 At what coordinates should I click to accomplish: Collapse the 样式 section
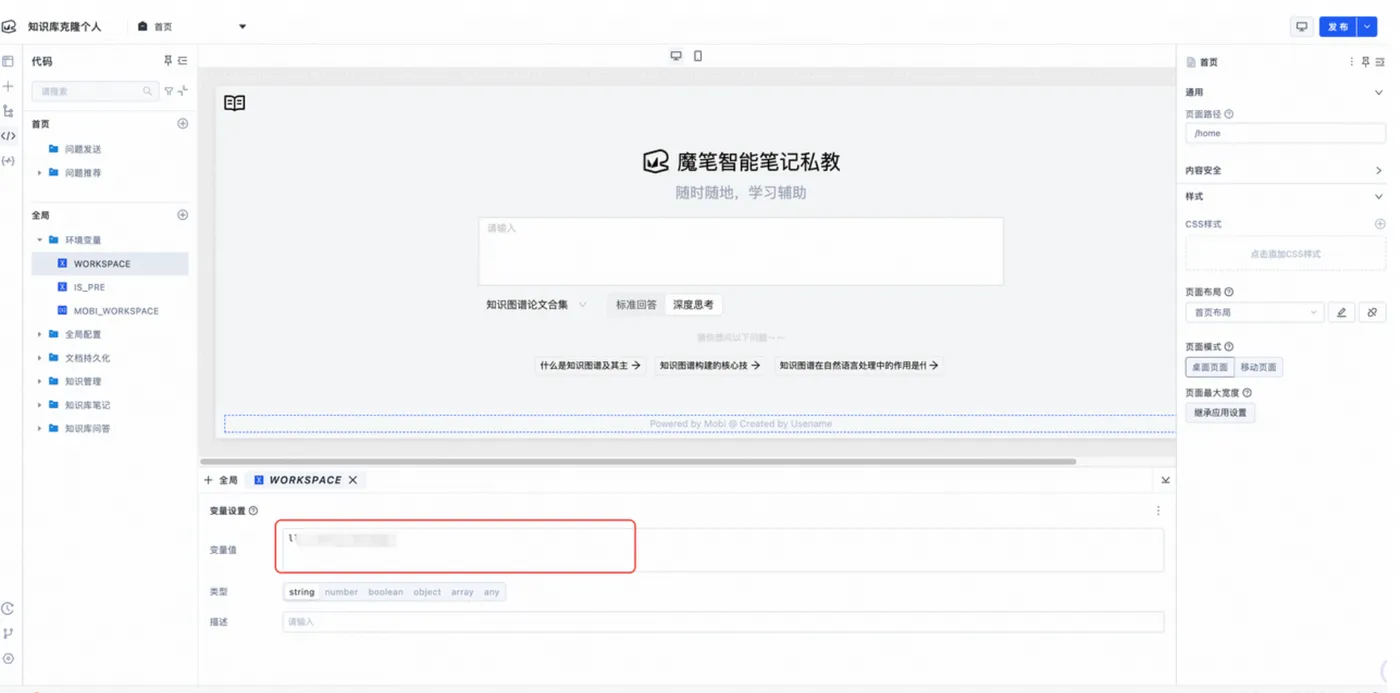(1378, 197)
